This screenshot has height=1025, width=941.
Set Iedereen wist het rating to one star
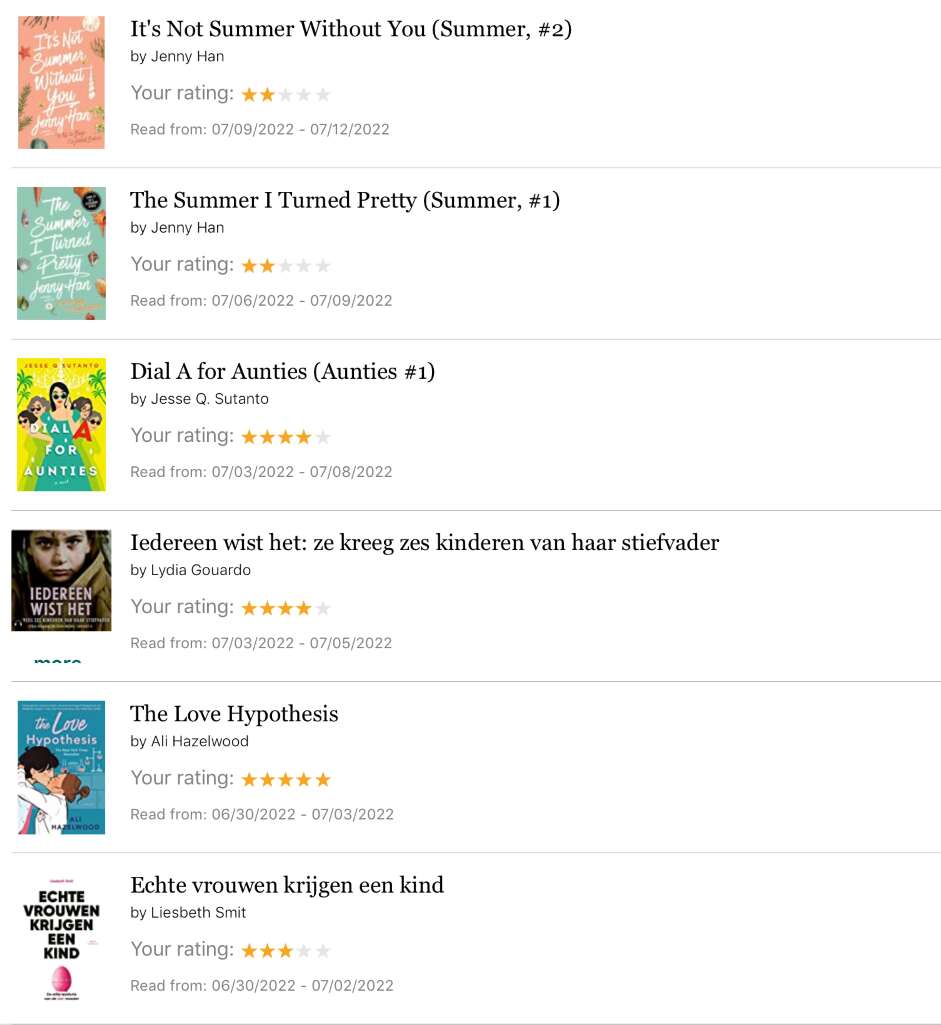[x=249, y=609]
